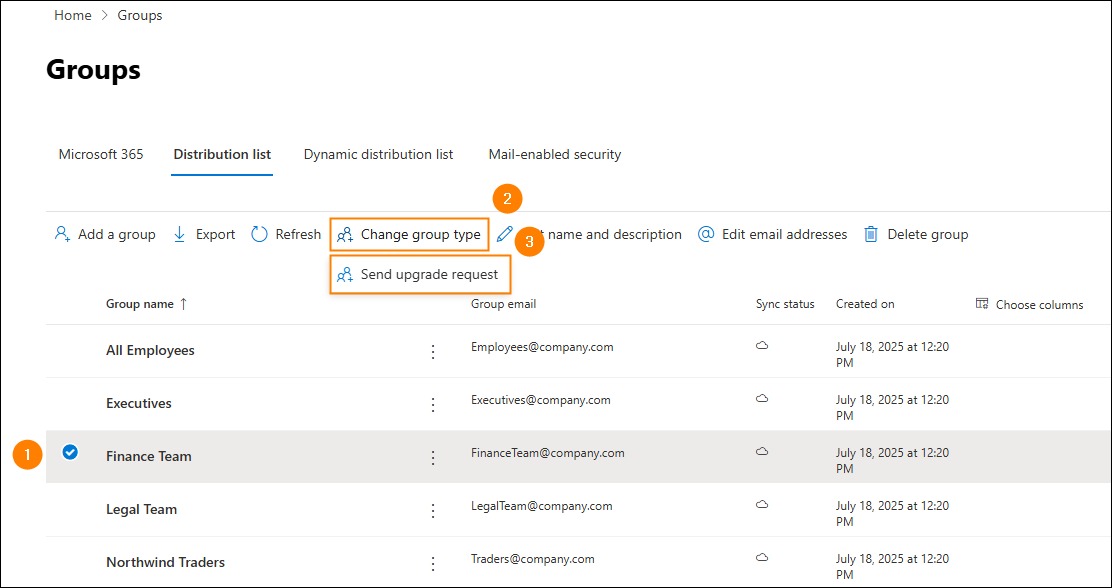The height and width of the screenshot is (588, 1112).
Task: Select the Executives group row
Action: tap(579, 404)
